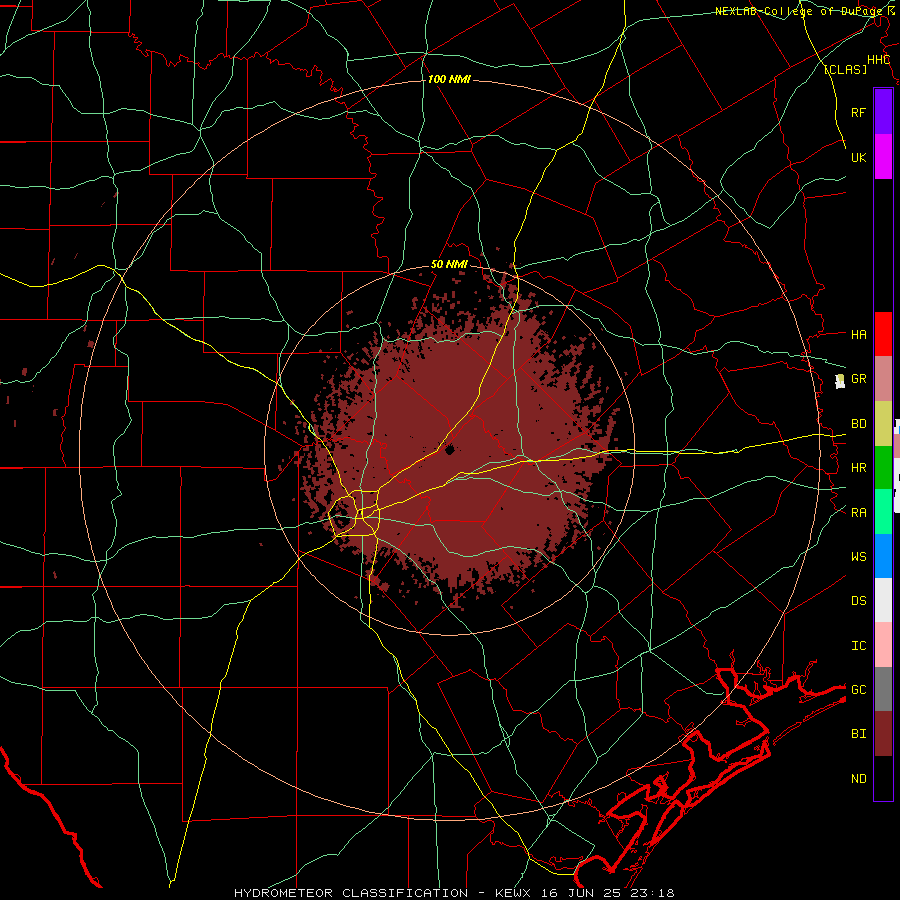Screen dimensions: 900x900
Task: Click the "HR" legend label text
Action: (858, 468)
